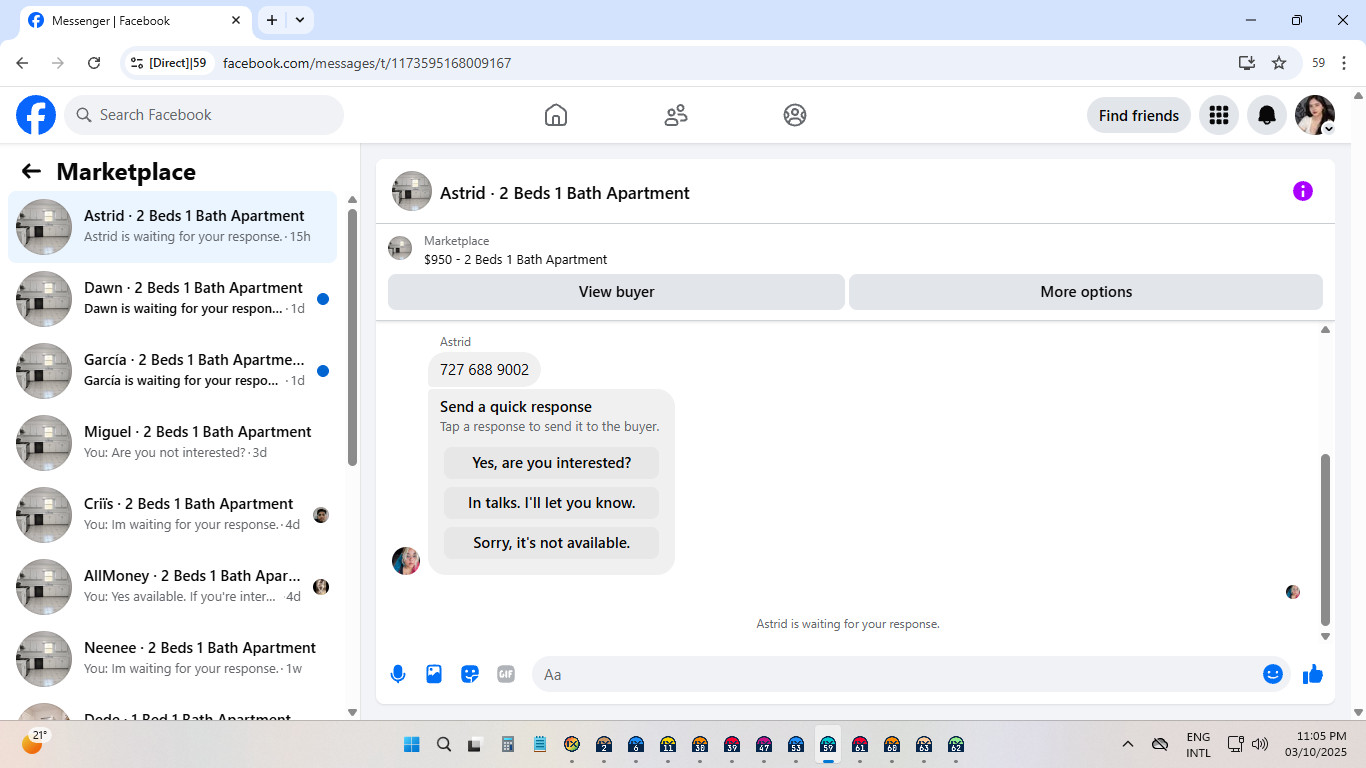This screenshot has width=1366, height=768.
Task: Open the $950 - 2 Beds 1 Bath Apartment listing
Action: coord(515,259)
